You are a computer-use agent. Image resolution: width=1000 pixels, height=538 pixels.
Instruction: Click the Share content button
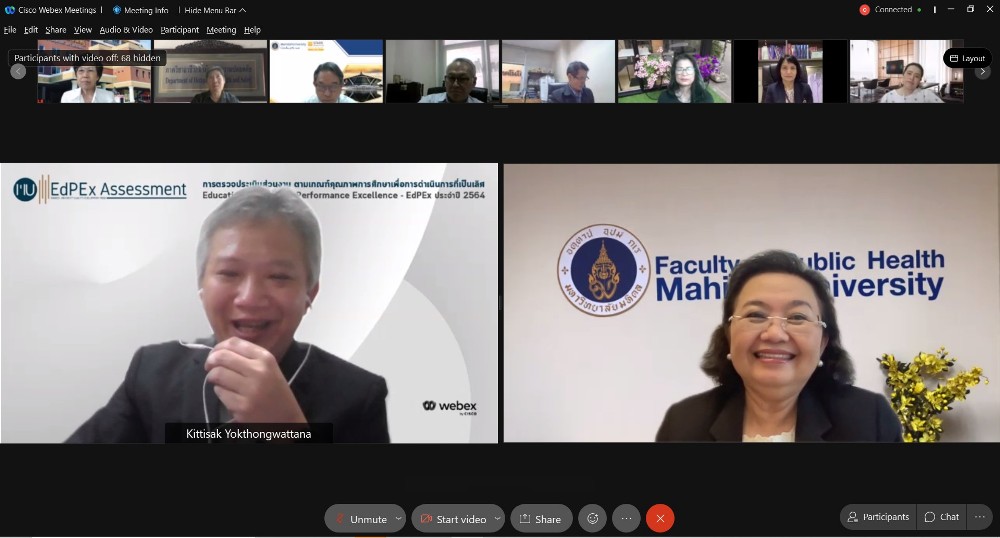tap(541, 518)
